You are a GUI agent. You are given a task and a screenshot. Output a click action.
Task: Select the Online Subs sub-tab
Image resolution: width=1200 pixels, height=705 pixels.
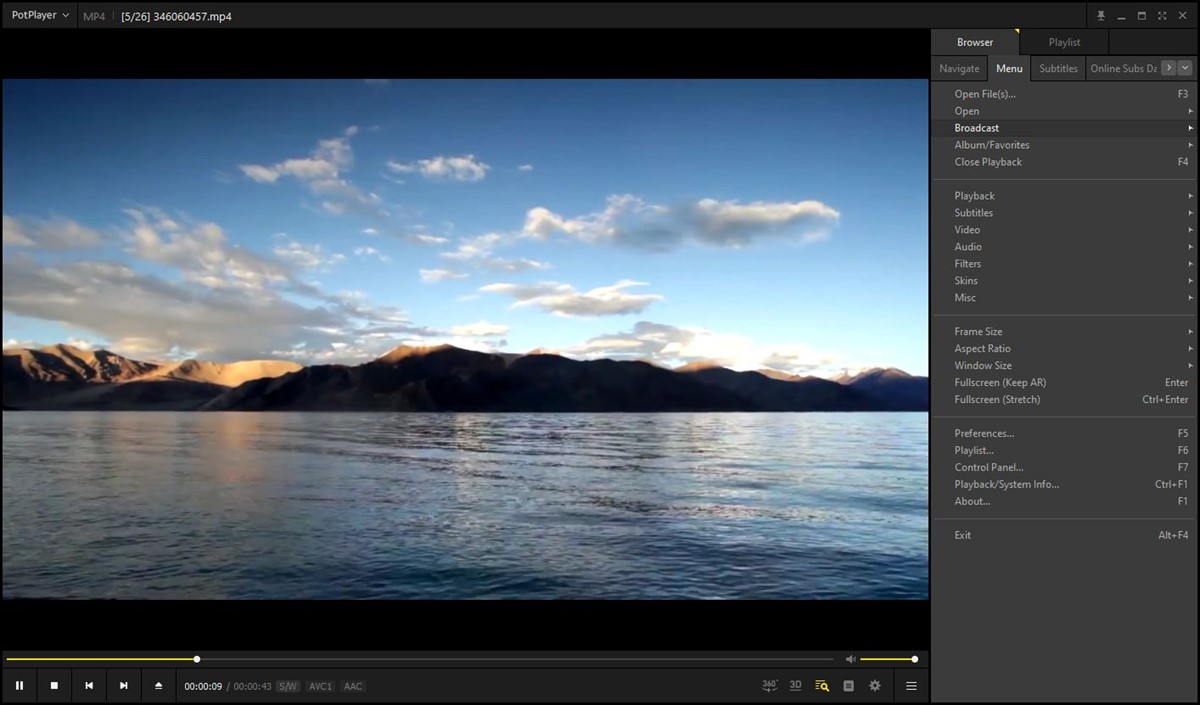[1122, 68]
